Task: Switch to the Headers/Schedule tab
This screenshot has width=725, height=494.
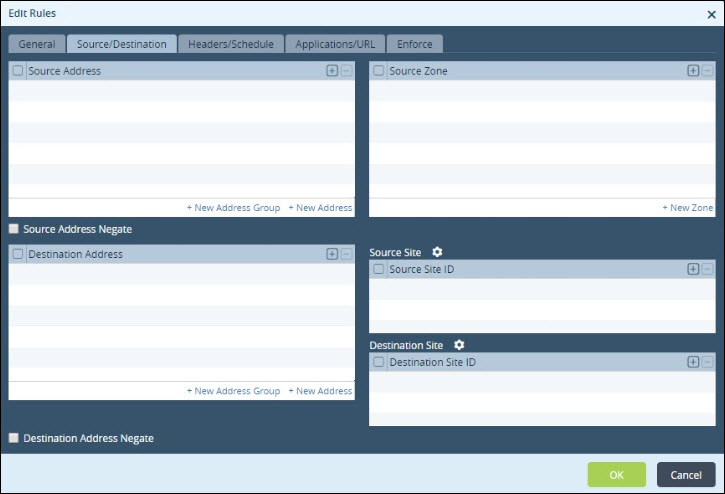Action: tap(231, 44)
